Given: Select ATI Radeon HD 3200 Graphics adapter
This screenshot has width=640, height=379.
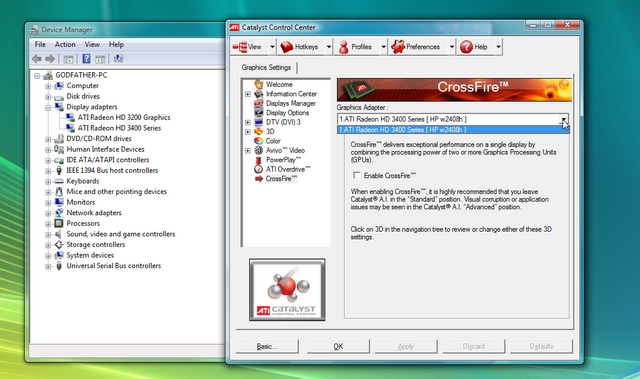Looking at the screenshot, I should [x=124, y=117].
